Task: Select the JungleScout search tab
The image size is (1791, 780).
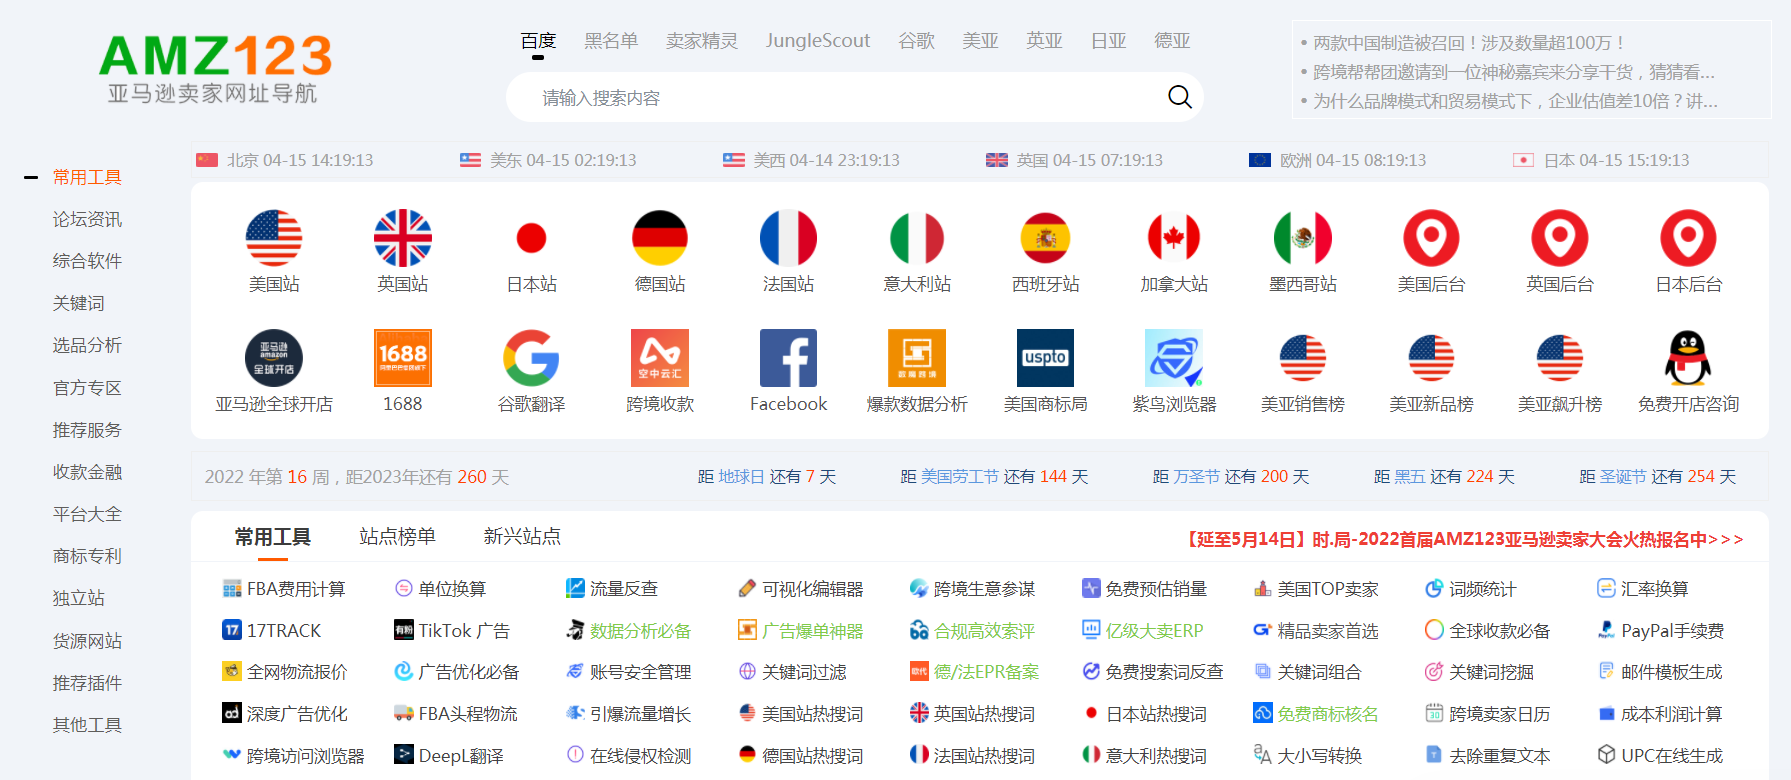Action: 818,41
